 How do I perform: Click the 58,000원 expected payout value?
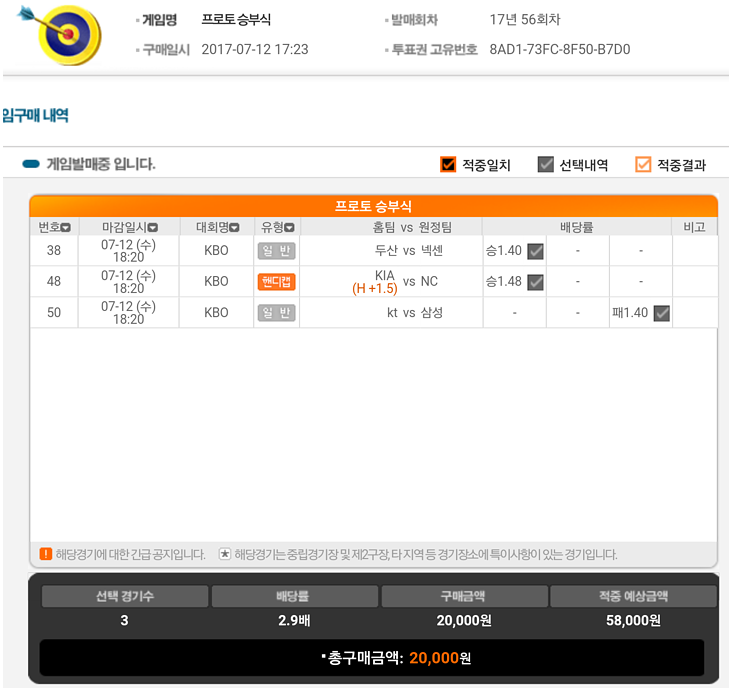pyautogui.click(x=633, y=621)
